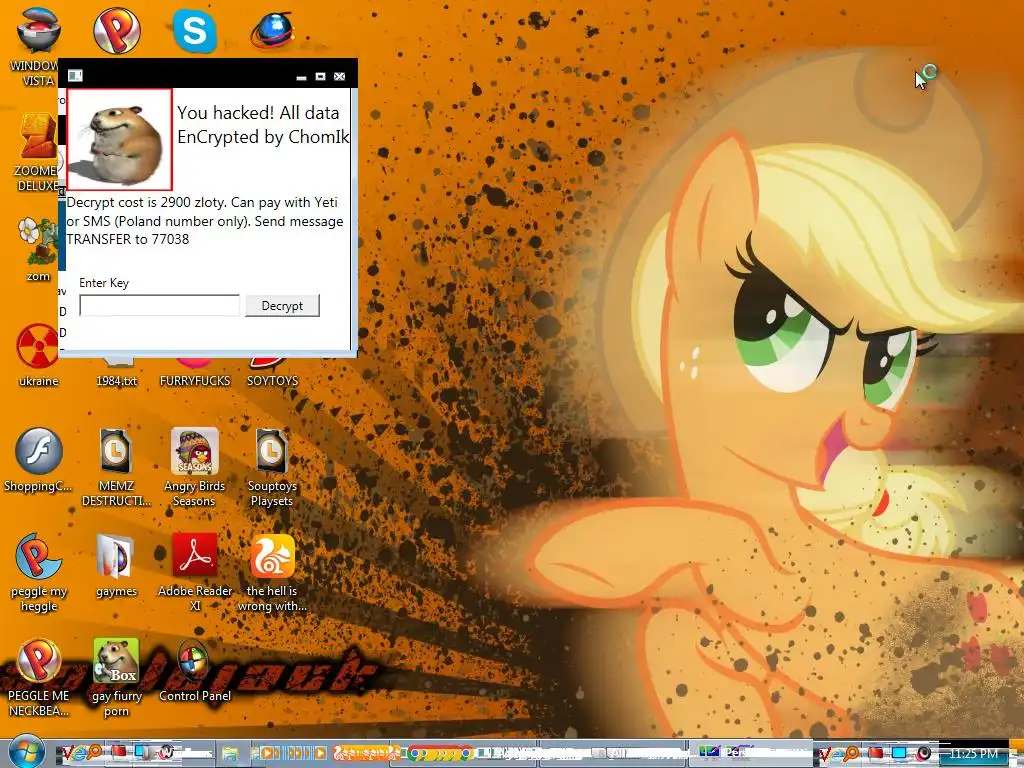Image resolution: width=1024 pixels, height=768 pixels.
Task: Click the Decrypt button
Action: (282, 306)
